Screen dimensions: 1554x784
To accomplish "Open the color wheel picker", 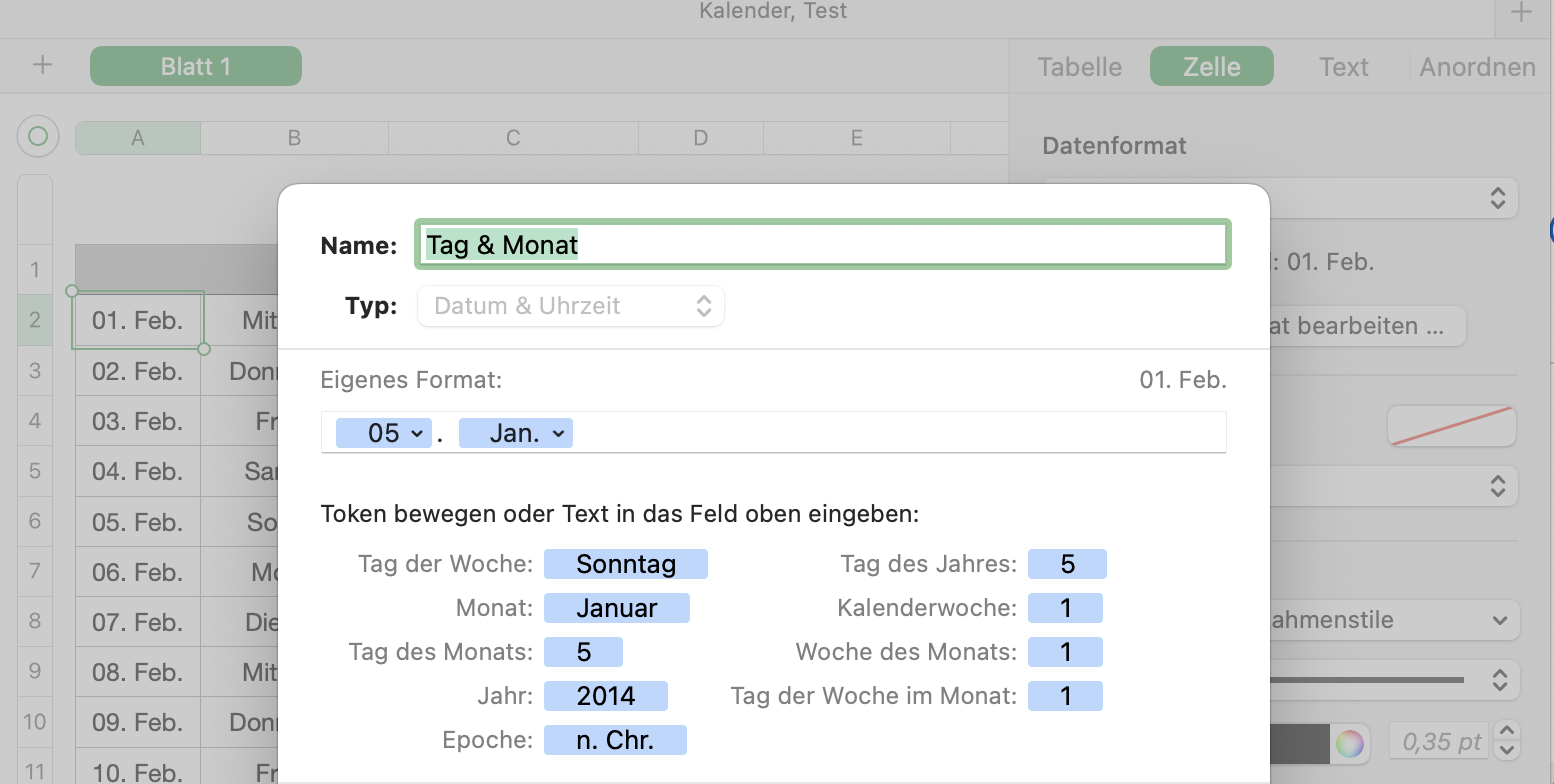I will coord(1349,743).
